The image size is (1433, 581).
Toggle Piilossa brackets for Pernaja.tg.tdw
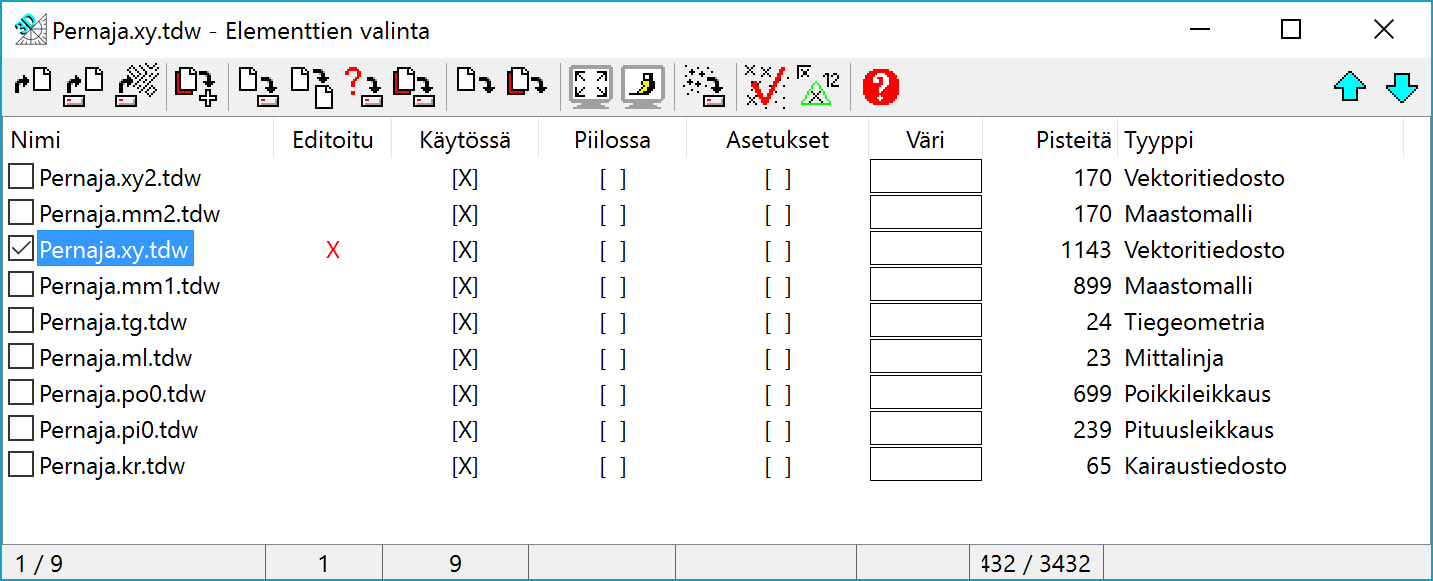pyautogui.click(x=613, y=322)
